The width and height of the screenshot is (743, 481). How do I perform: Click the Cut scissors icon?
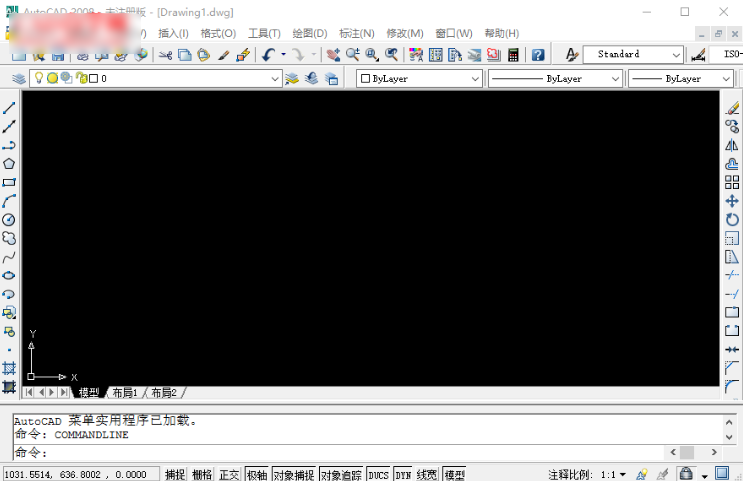(165, 55)
